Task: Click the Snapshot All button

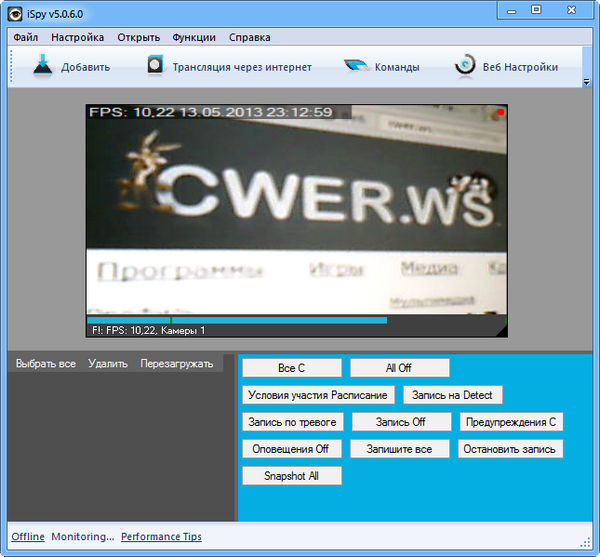Action: click(x=291, y=476)
